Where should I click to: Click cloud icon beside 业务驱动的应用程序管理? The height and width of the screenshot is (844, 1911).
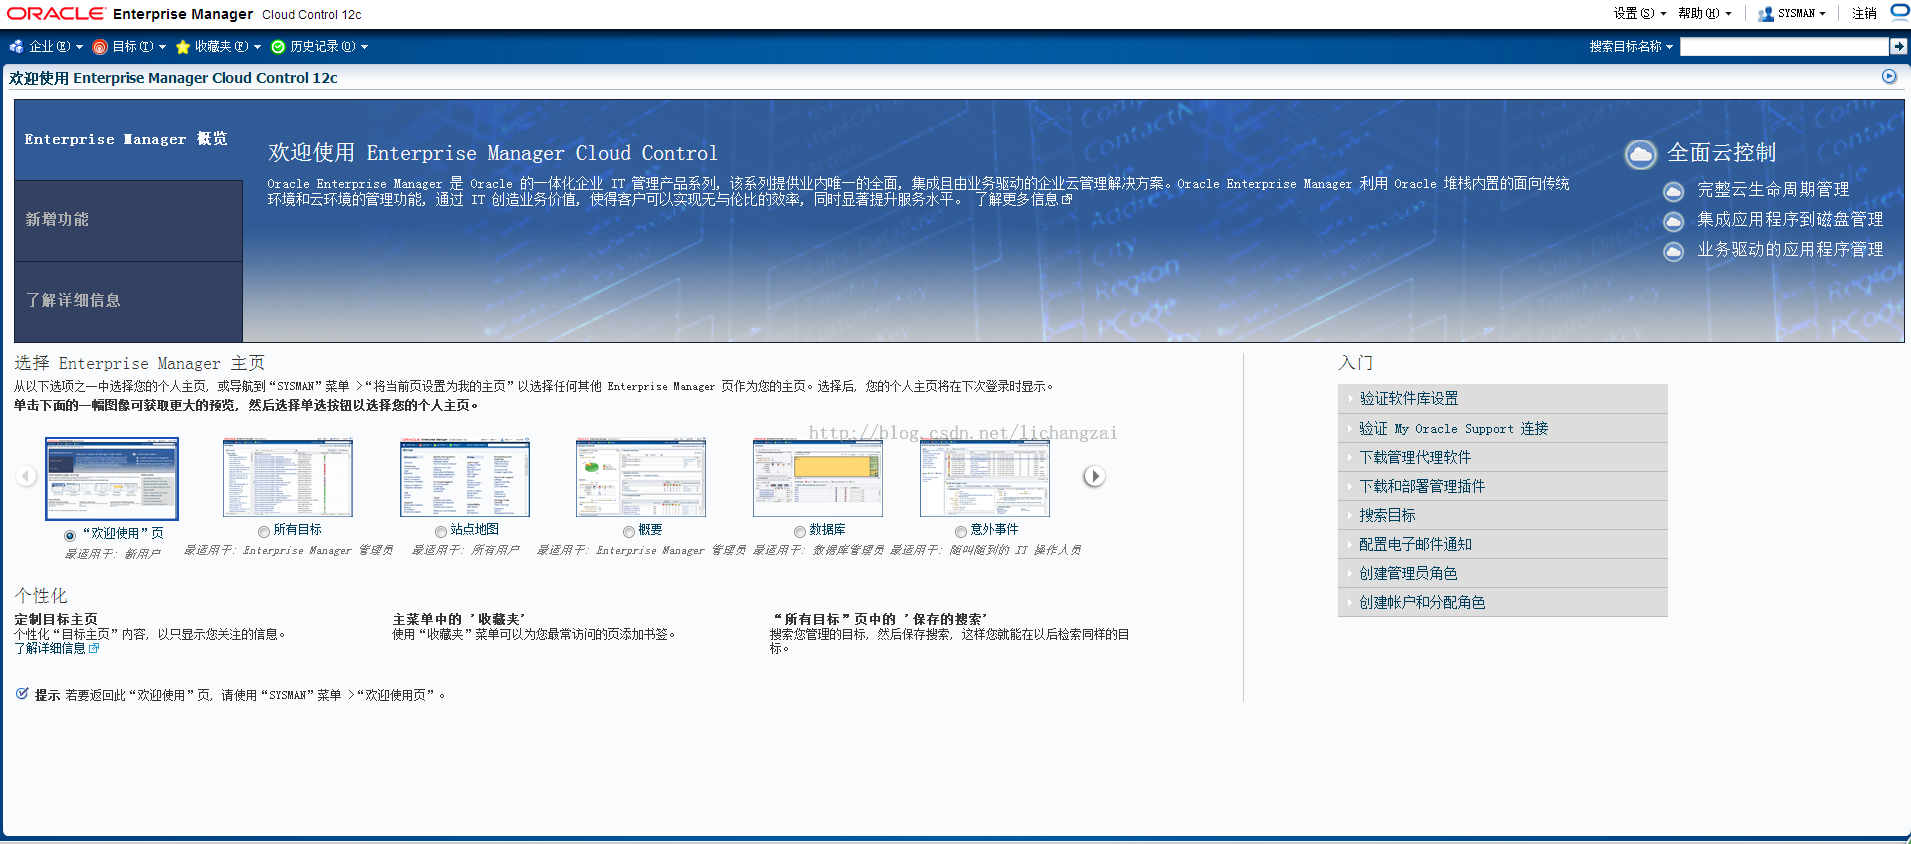coord(1673,251)
